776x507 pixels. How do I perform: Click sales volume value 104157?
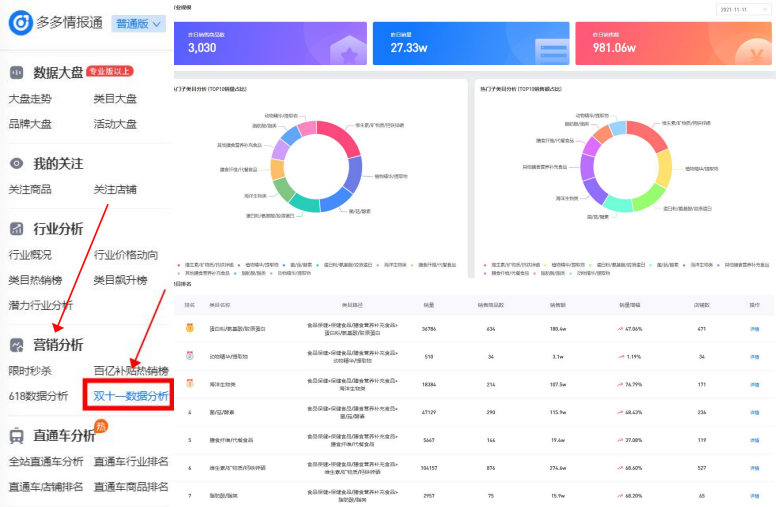click(429, 468)
